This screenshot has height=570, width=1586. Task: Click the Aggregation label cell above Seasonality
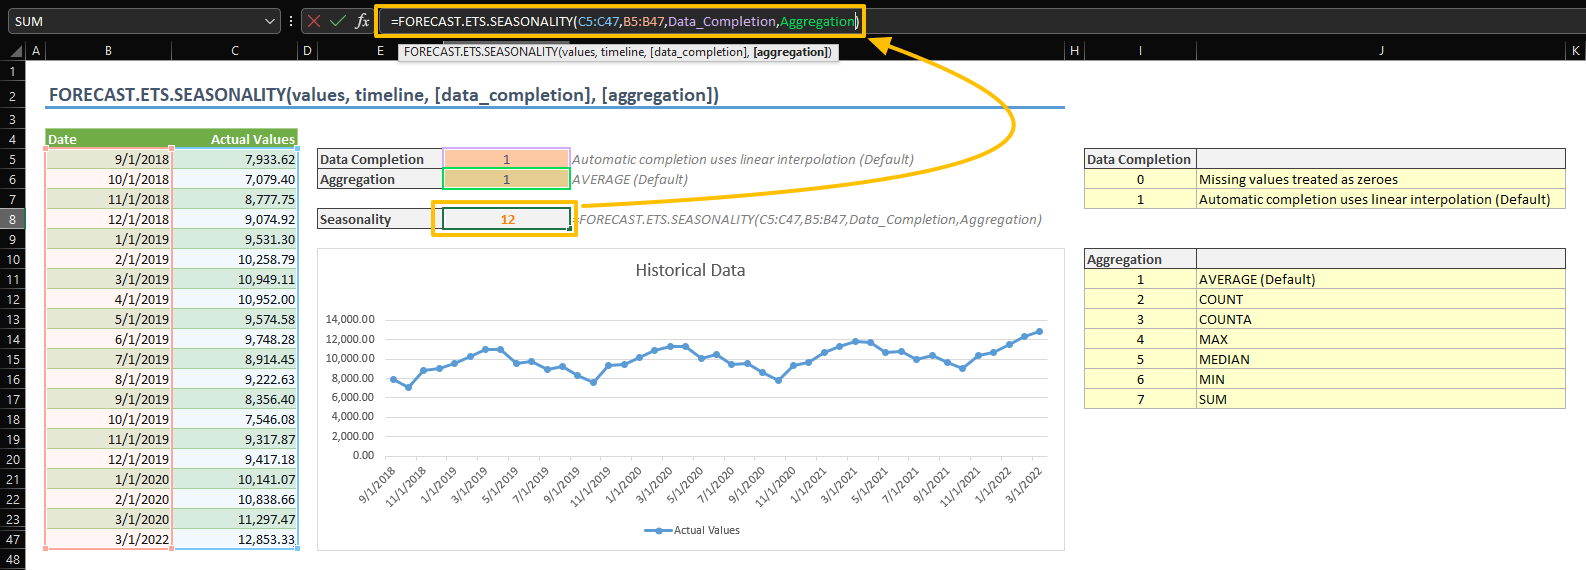pos(379,179)
